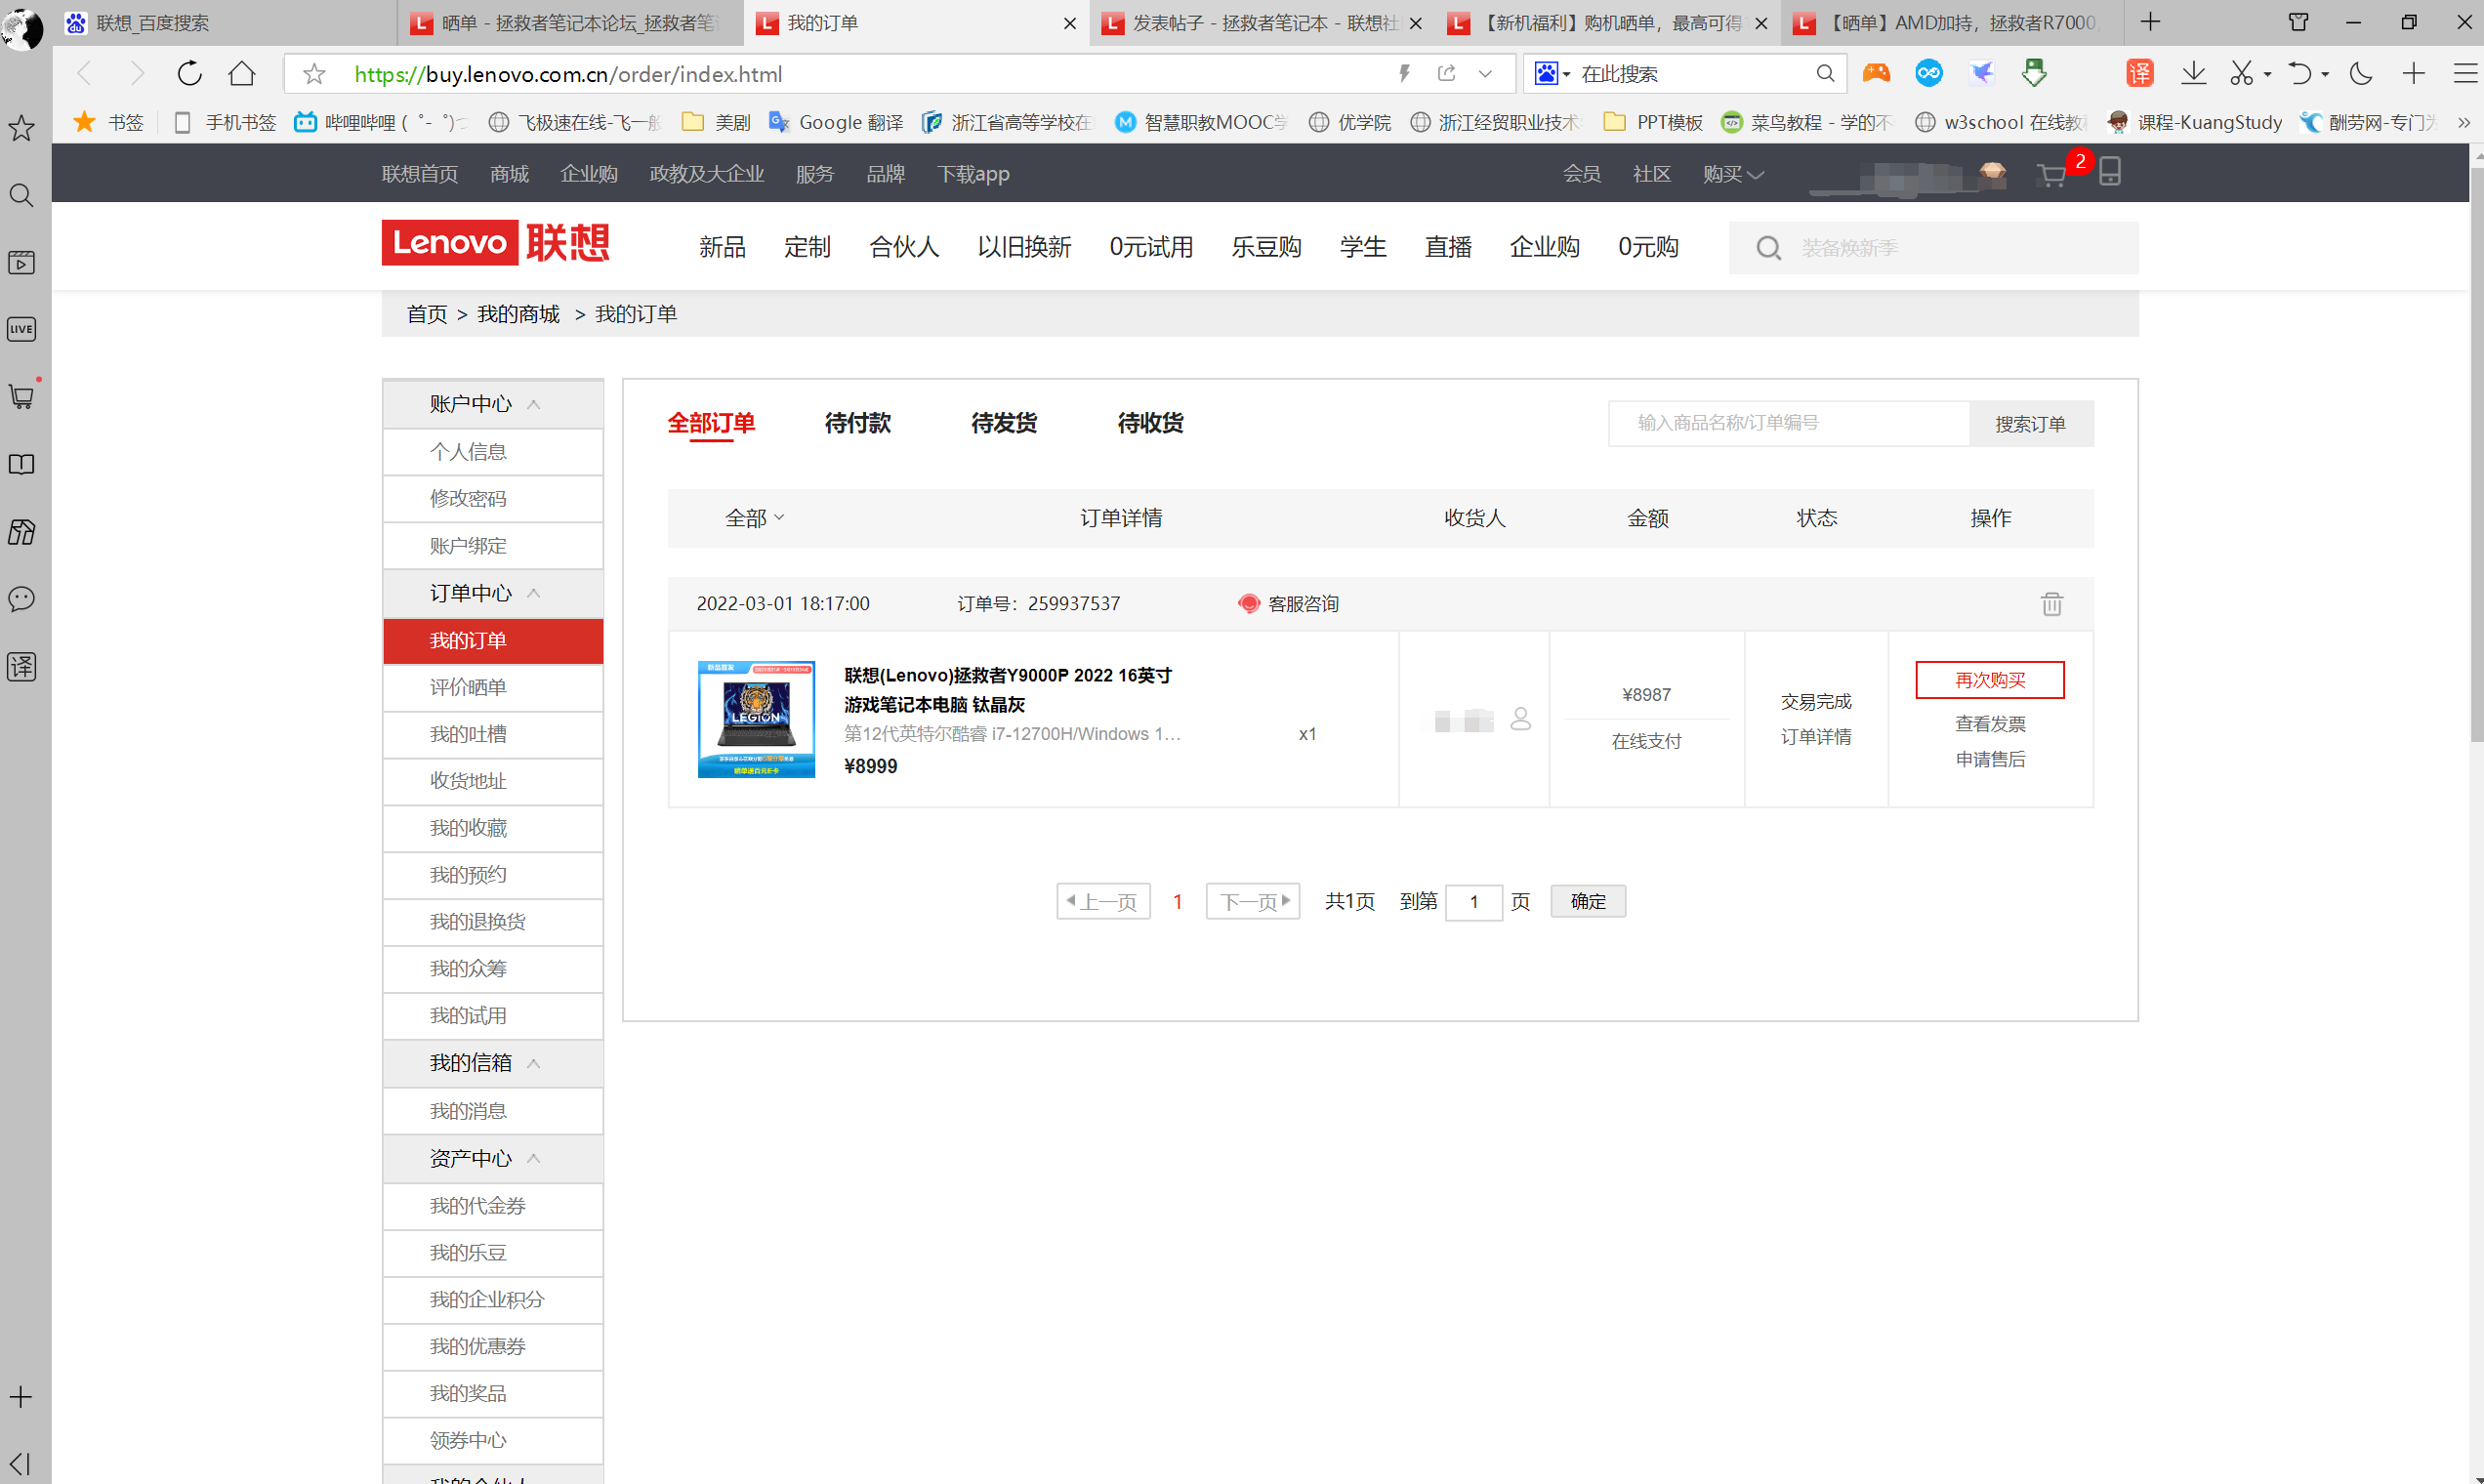The height and width of the screenshot is (1484, 2484).
Task: Switch to 待收货 orders tab
Action: (1150, 423)
